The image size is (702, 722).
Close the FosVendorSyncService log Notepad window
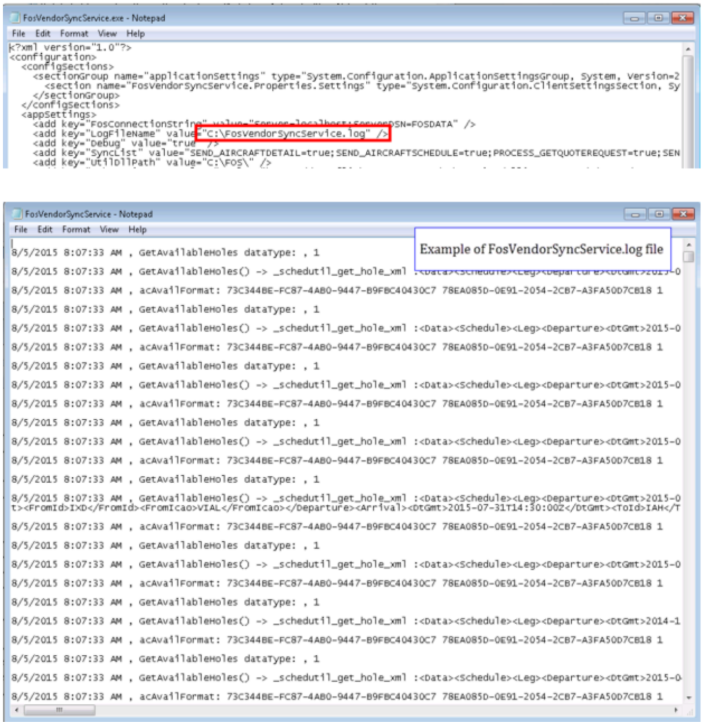tap(681, 214)
